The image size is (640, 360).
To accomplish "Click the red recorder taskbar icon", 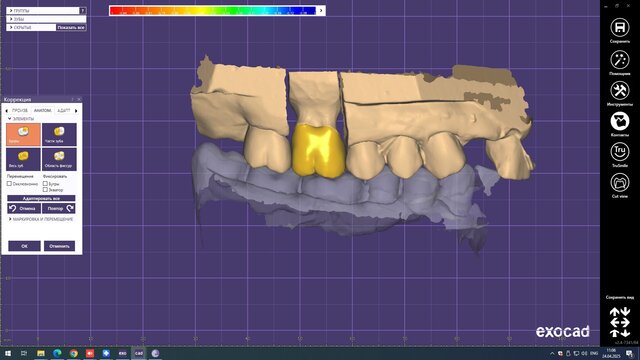I will [x=90, y=353].
